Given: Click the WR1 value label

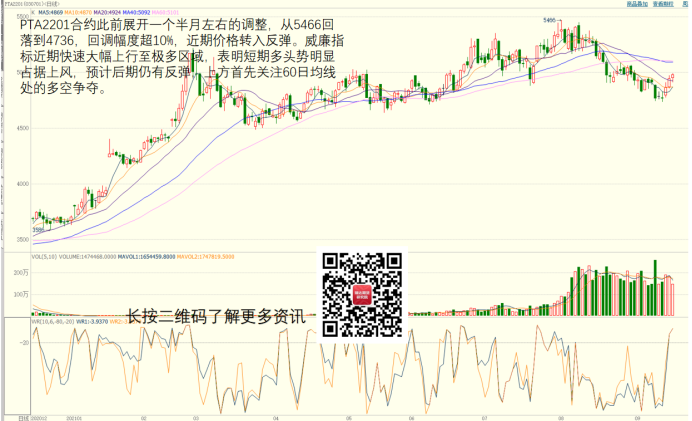Looking at the screenshot, I should pos(86,321).
